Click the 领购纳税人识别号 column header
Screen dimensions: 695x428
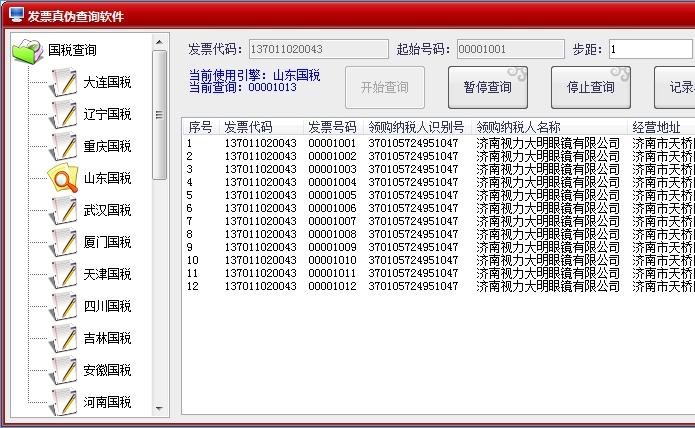click(417, 128)
